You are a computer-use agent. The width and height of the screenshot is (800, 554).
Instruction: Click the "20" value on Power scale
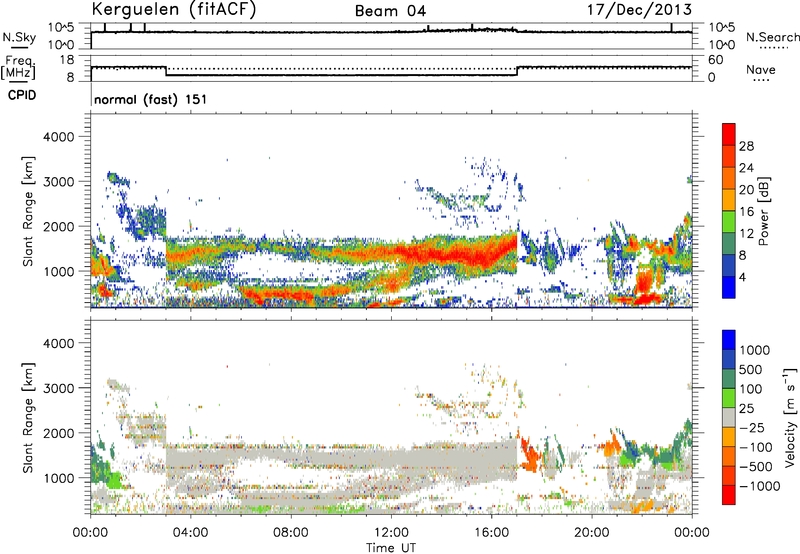click(x=746, y=190)
